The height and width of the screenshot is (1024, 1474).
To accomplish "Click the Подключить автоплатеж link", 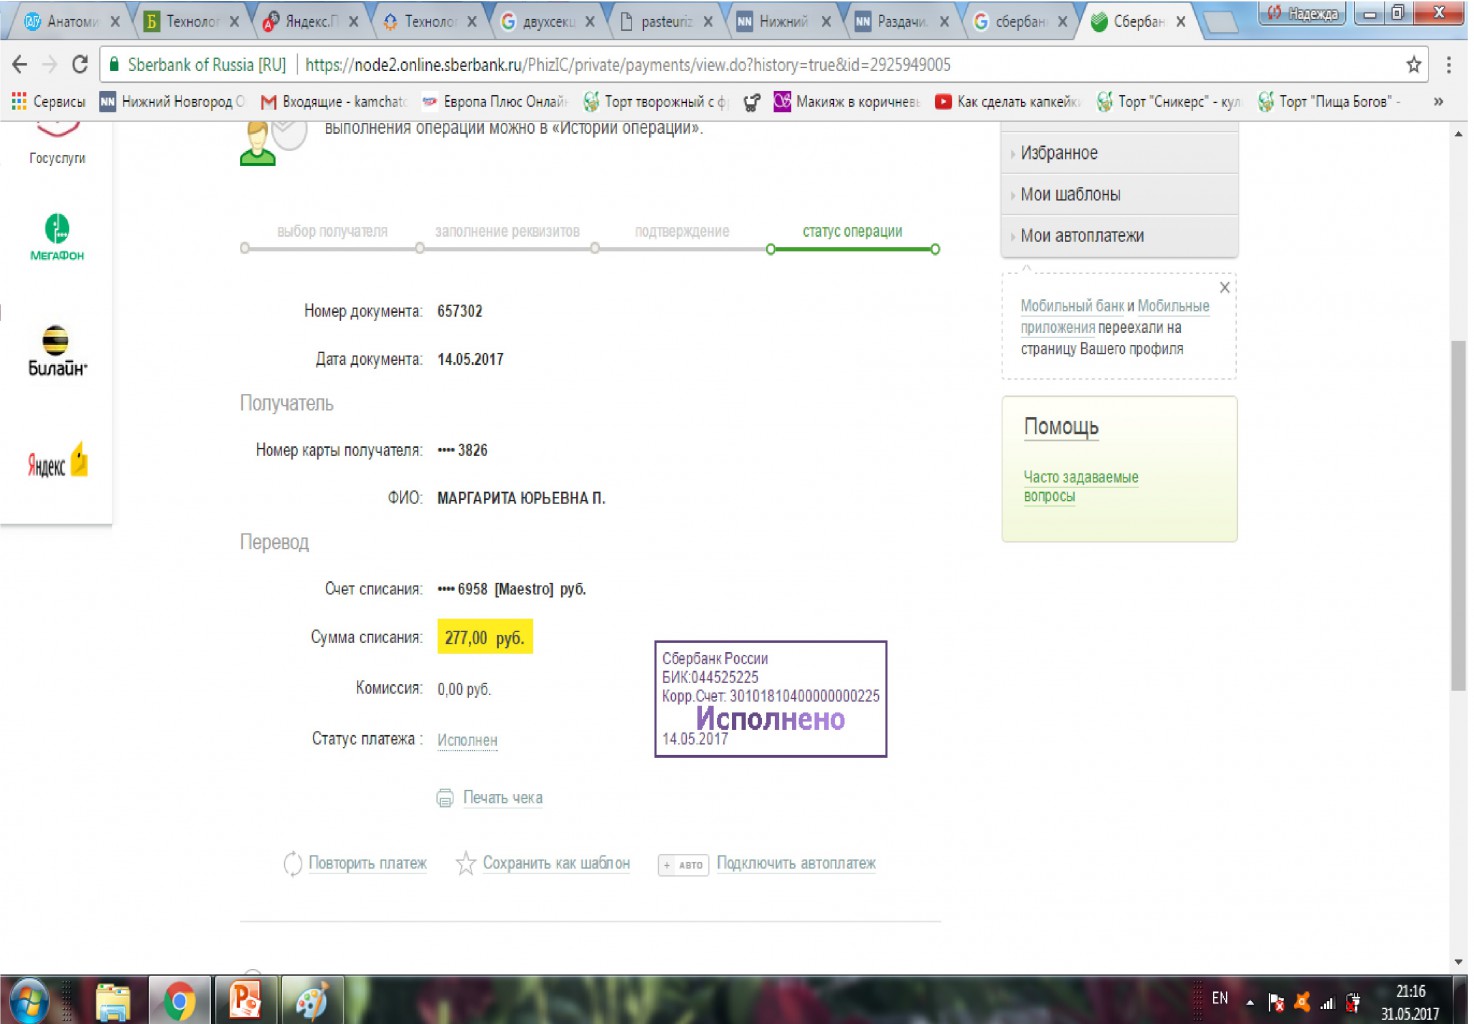I will click(x=796, y=863).
